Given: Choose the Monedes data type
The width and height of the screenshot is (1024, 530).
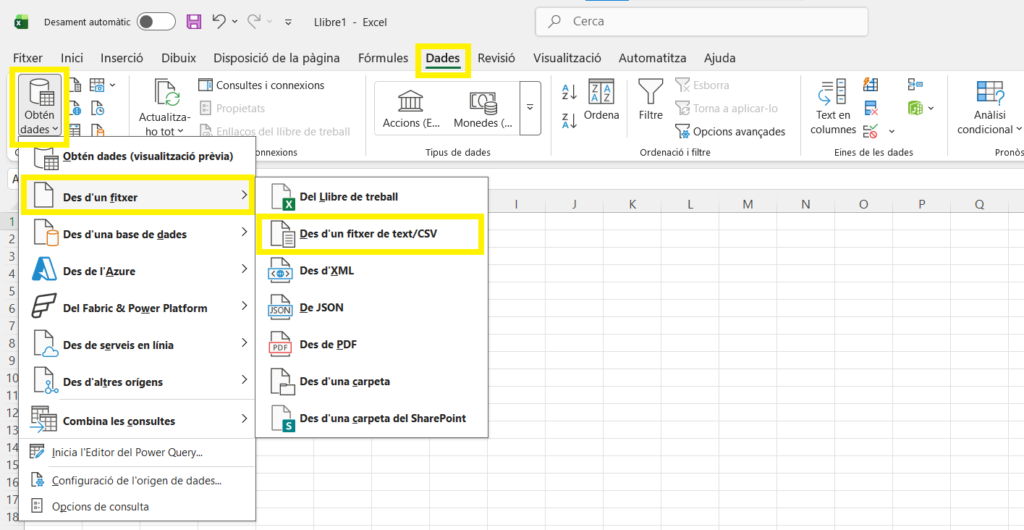Looking at the screenshot, I should [483, 109].
